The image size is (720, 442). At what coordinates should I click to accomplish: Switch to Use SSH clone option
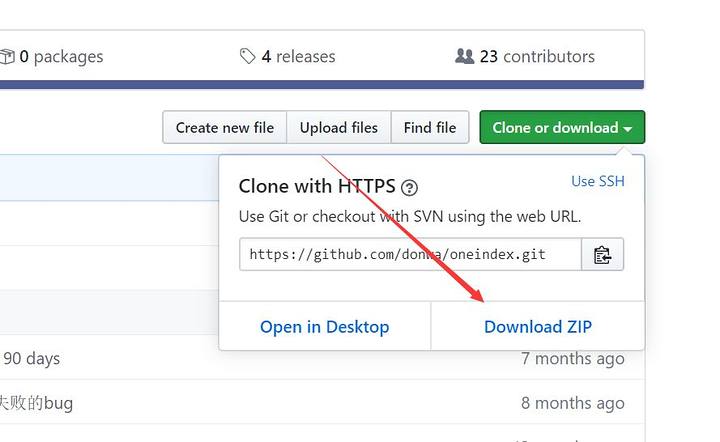pos(597,181)
